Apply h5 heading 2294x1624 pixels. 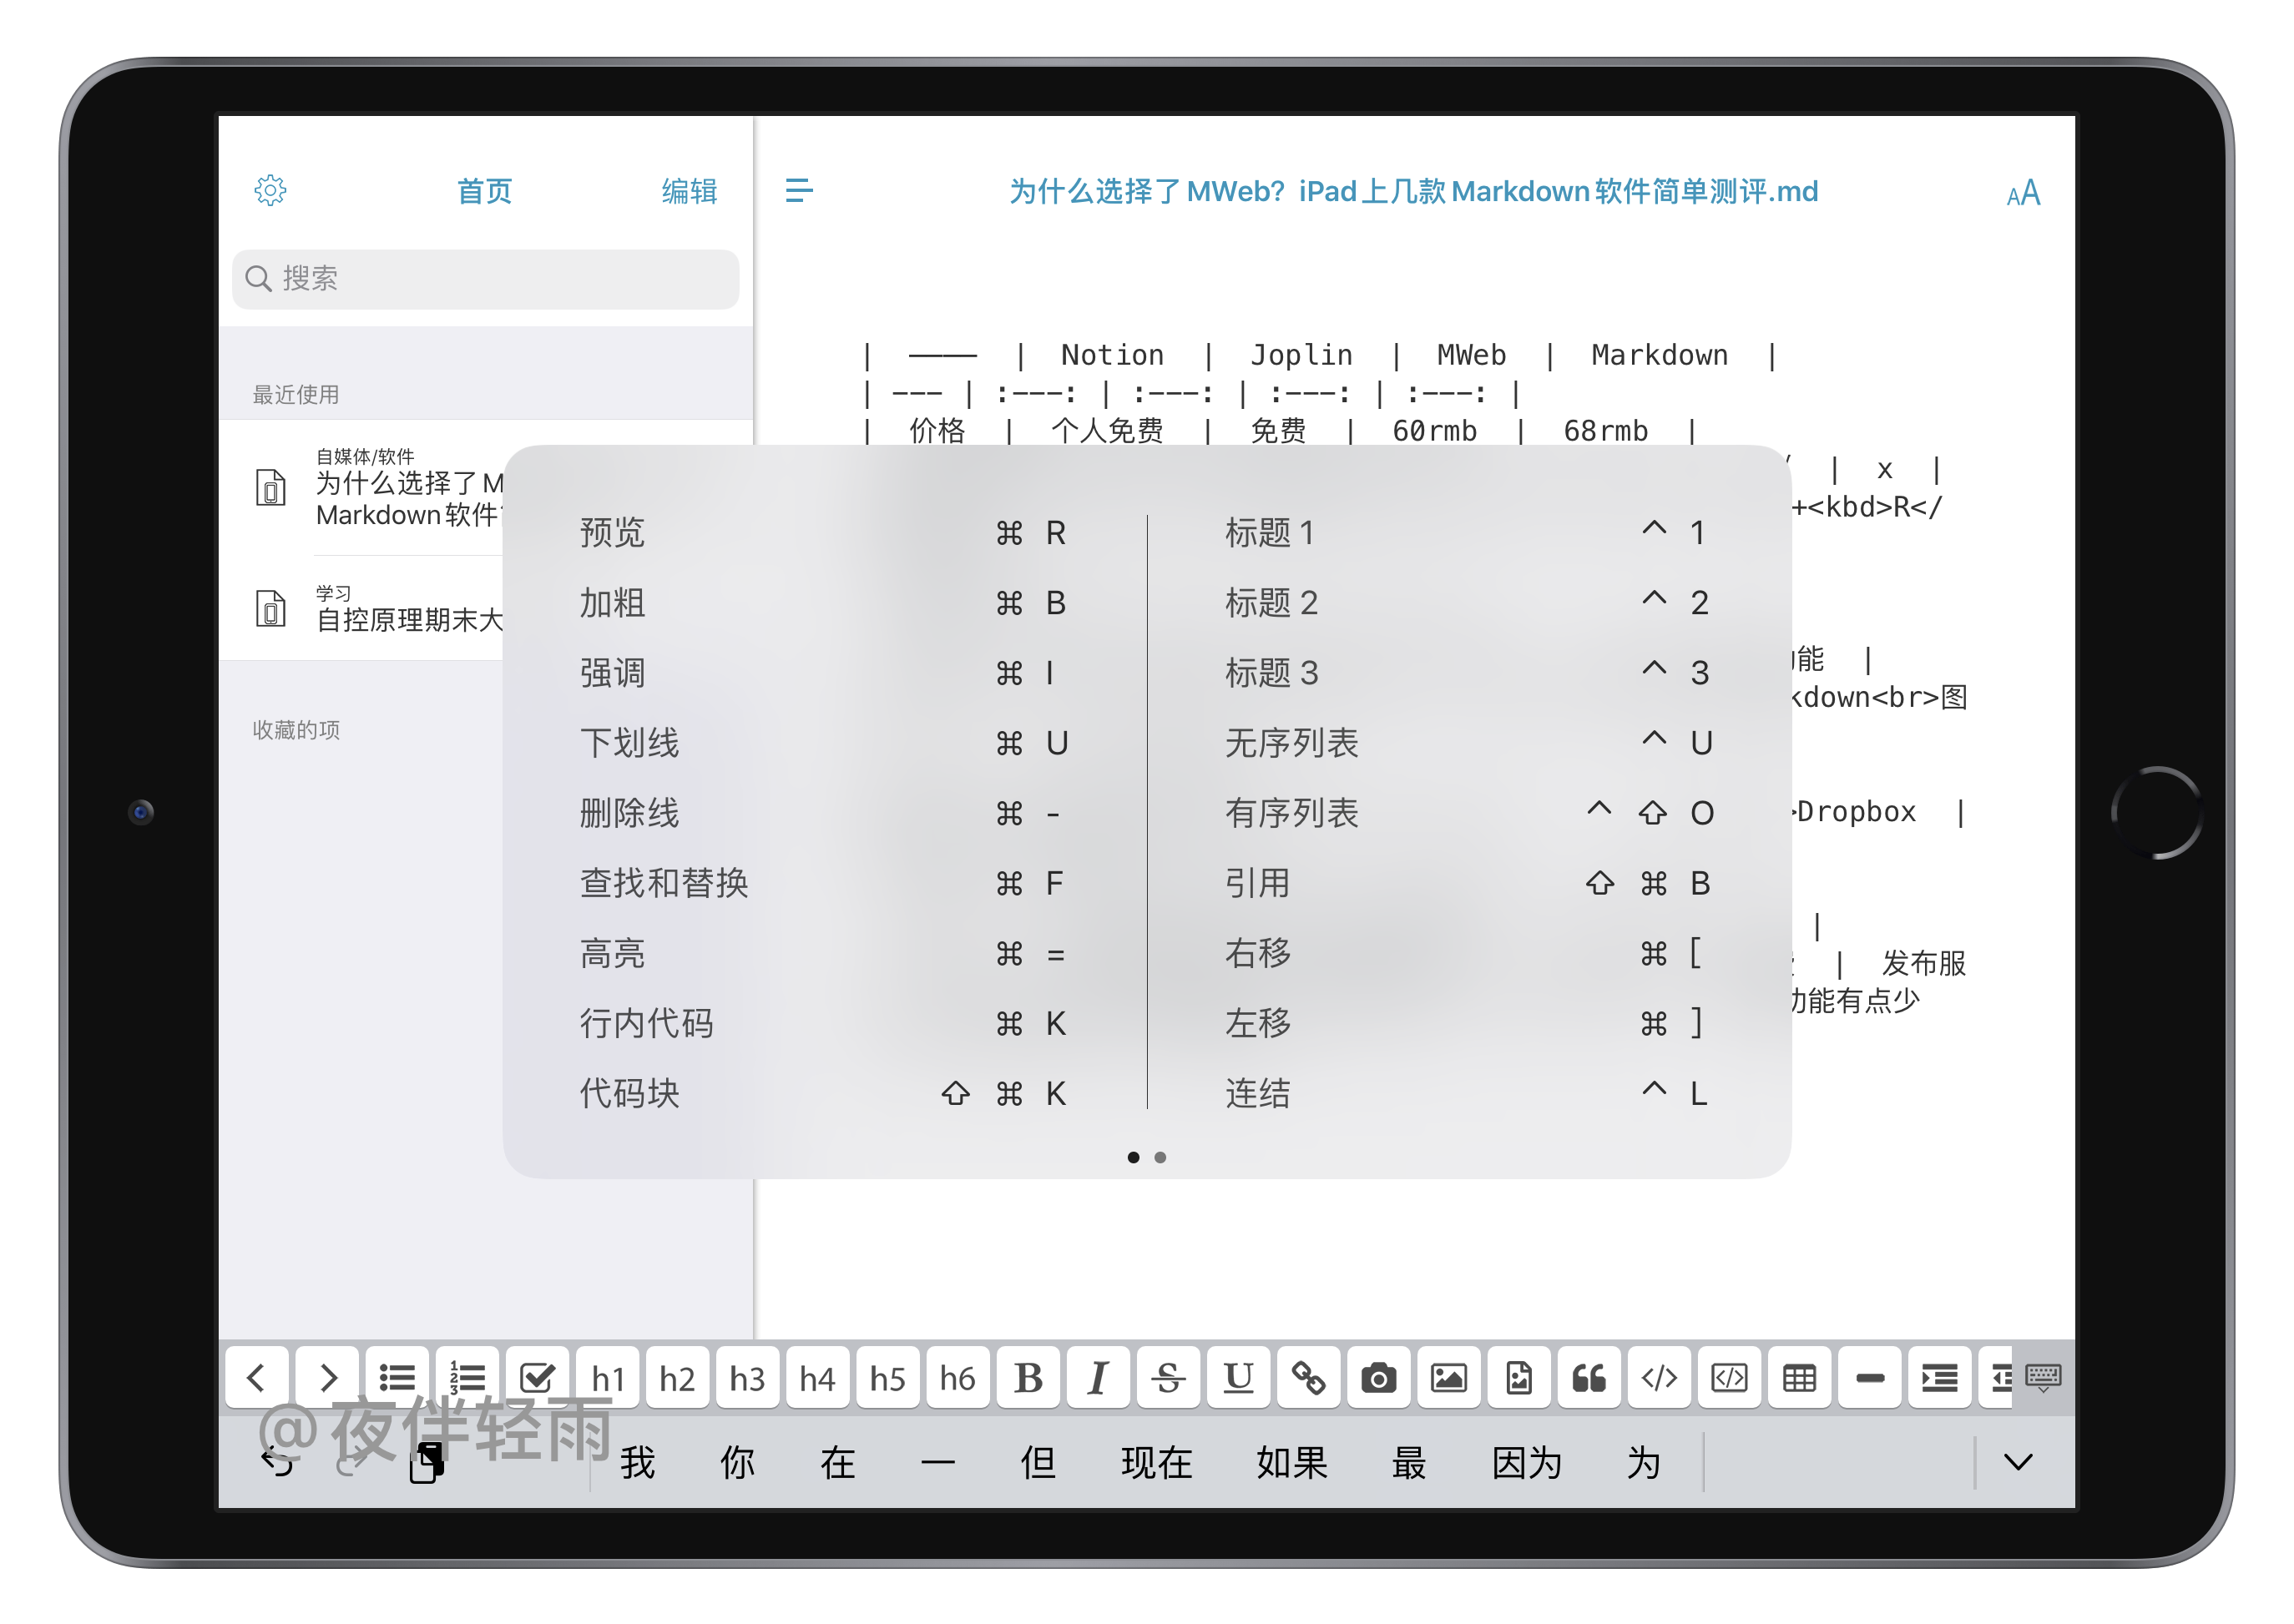[888, 1377]
